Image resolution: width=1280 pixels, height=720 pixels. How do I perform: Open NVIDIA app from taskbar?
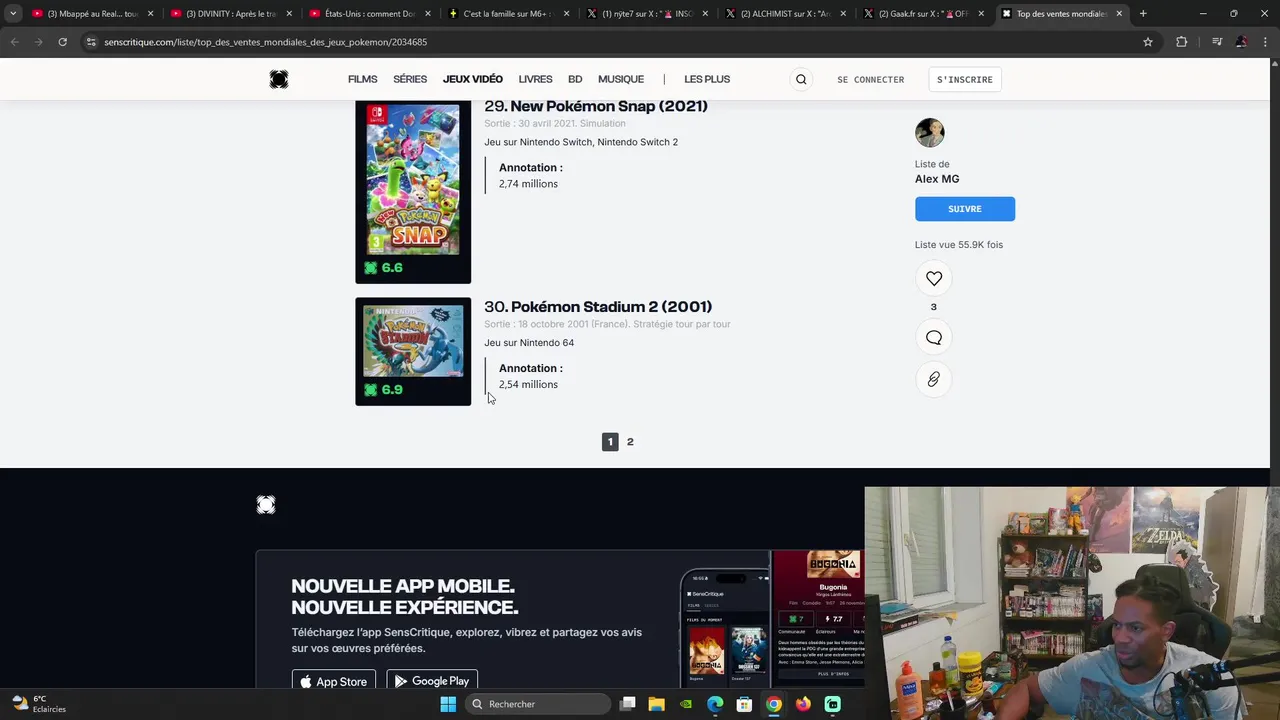[686, 704]
